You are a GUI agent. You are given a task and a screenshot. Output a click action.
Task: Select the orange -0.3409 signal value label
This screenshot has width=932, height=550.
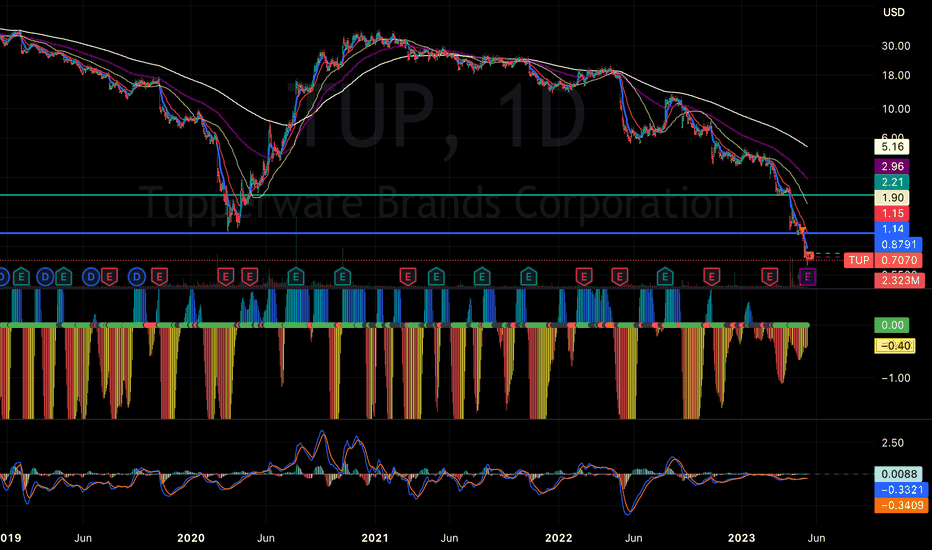(901, 505)
